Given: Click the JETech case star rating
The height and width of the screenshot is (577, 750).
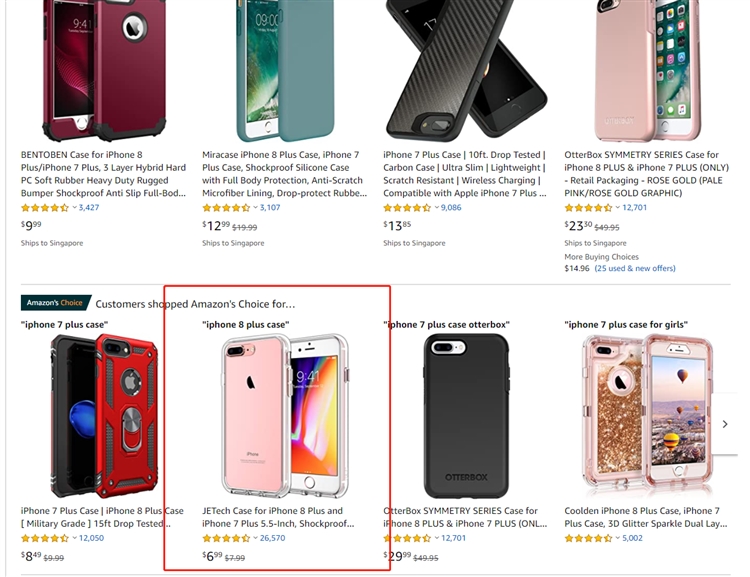Looking at the screenshot, I should coord(226,538).
